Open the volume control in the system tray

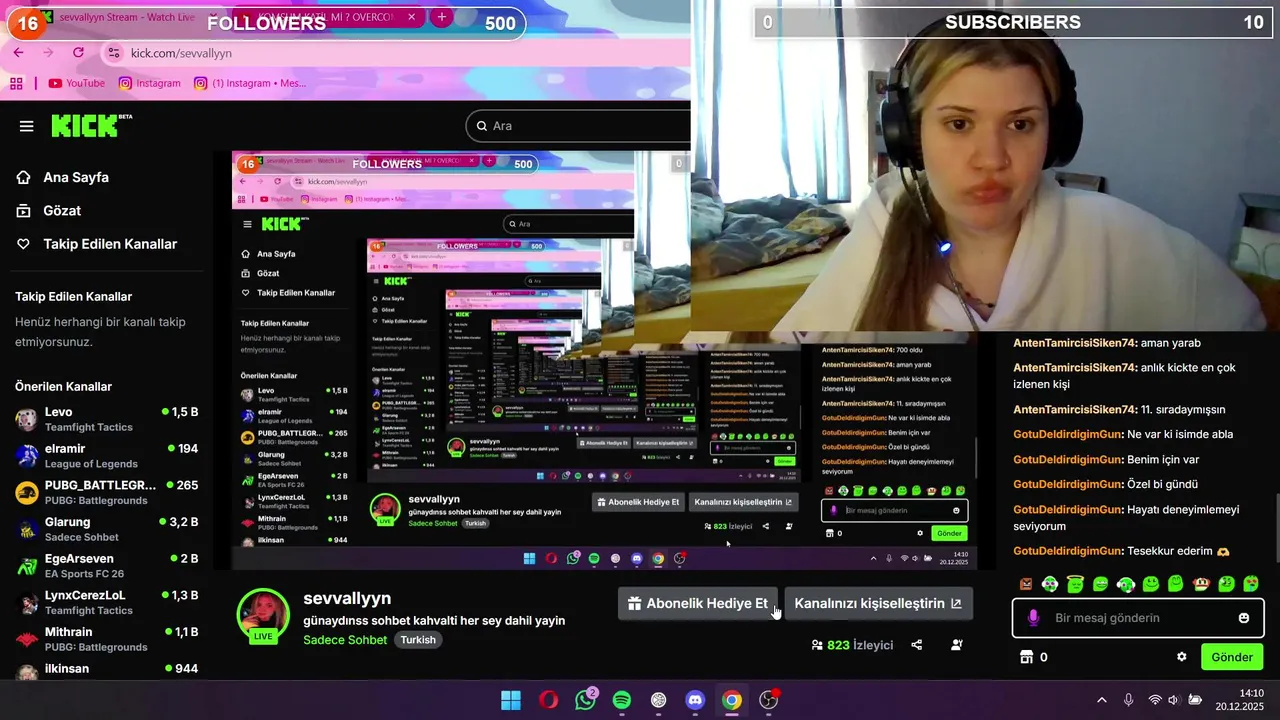click(x=1173, y=700)
